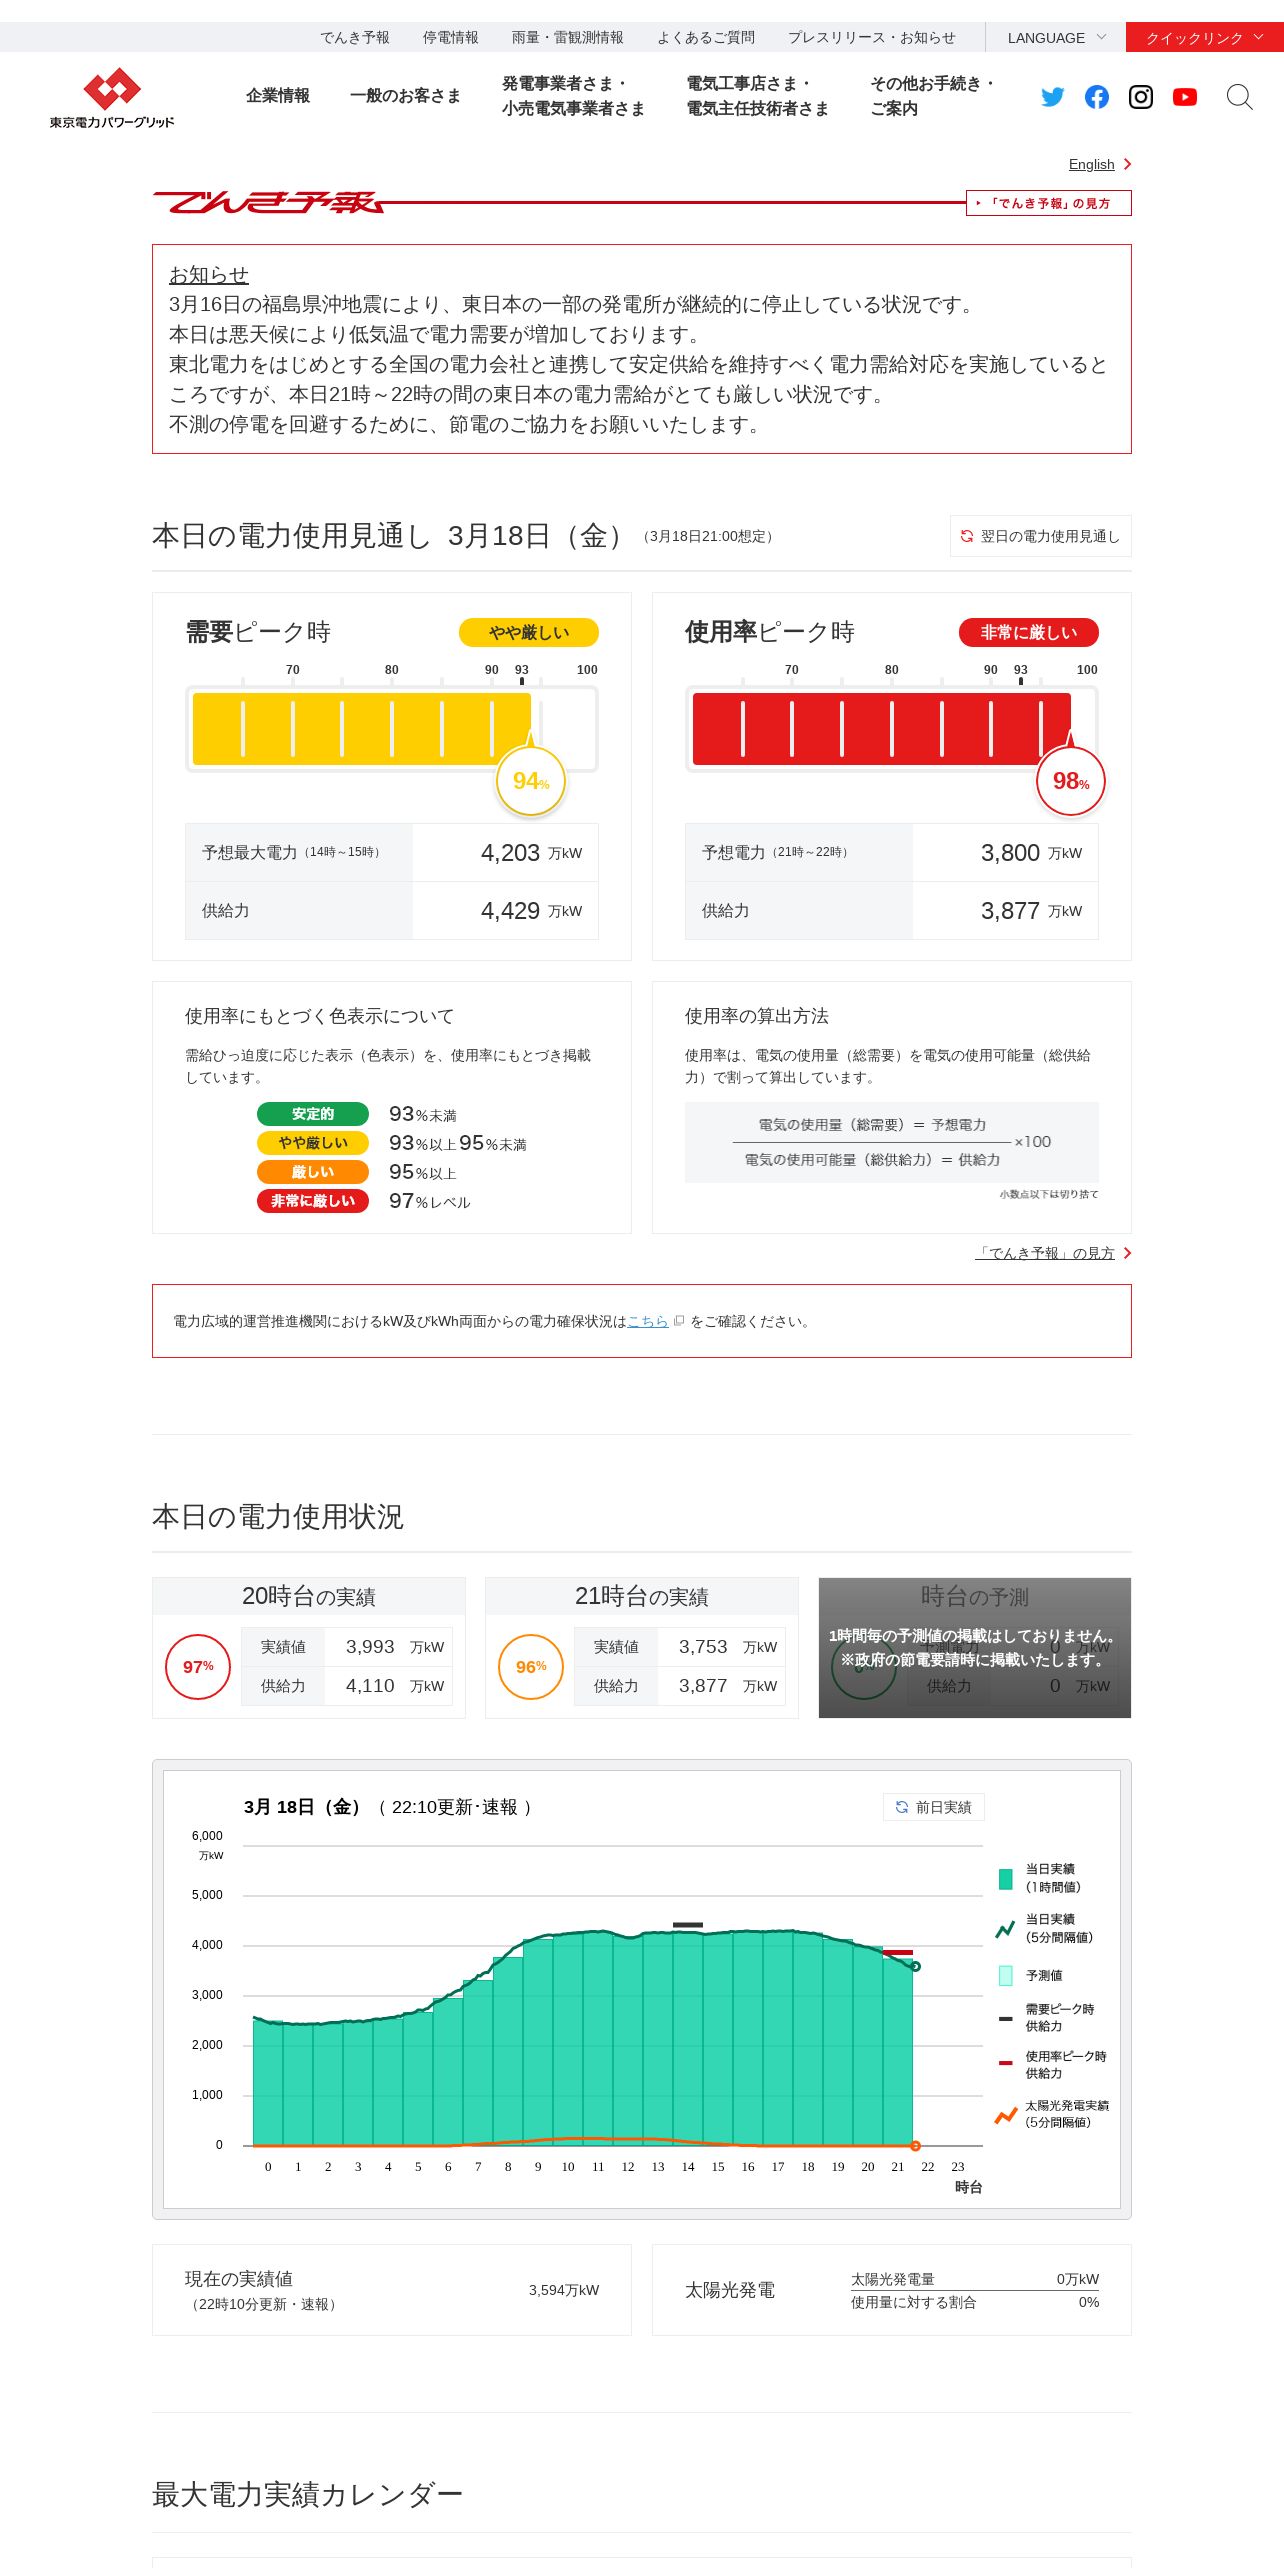The image size is (1284, 2568).
Task: Click the external link icon after こちら
Action: (679, 1321)
